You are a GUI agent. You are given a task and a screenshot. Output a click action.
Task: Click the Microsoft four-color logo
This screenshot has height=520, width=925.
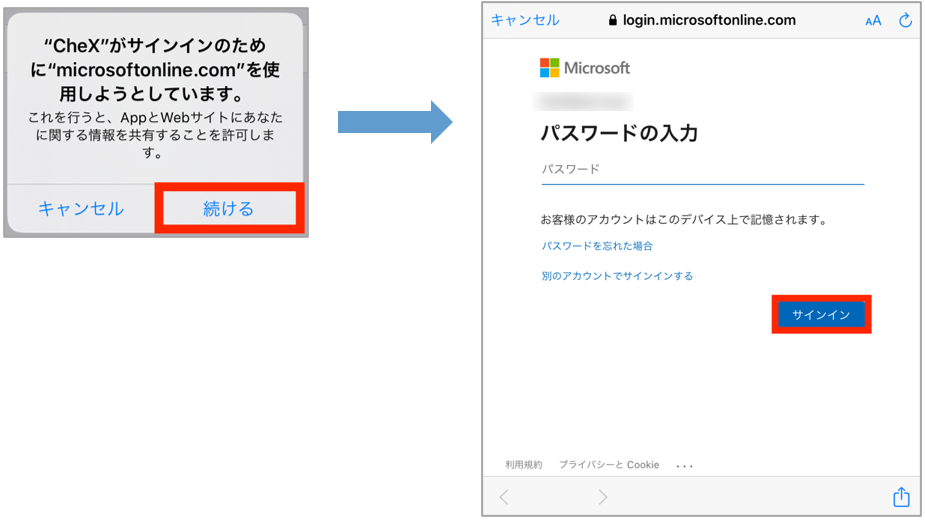(550, 68)
